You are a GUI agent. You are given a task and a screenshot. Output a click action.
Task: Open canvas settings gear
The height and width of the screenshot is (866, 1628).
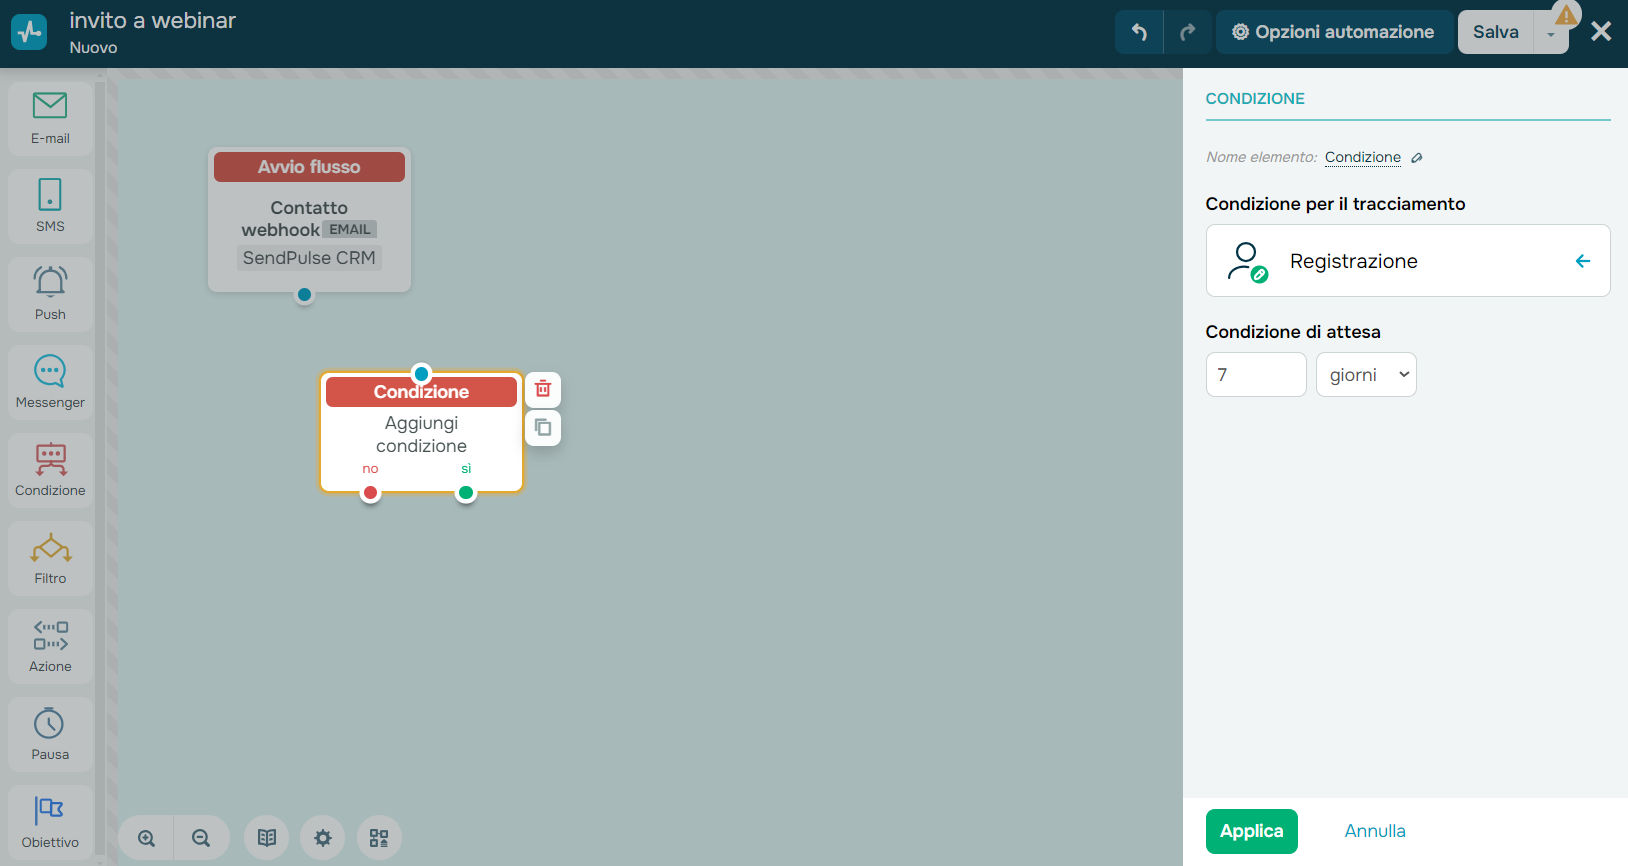323,838
